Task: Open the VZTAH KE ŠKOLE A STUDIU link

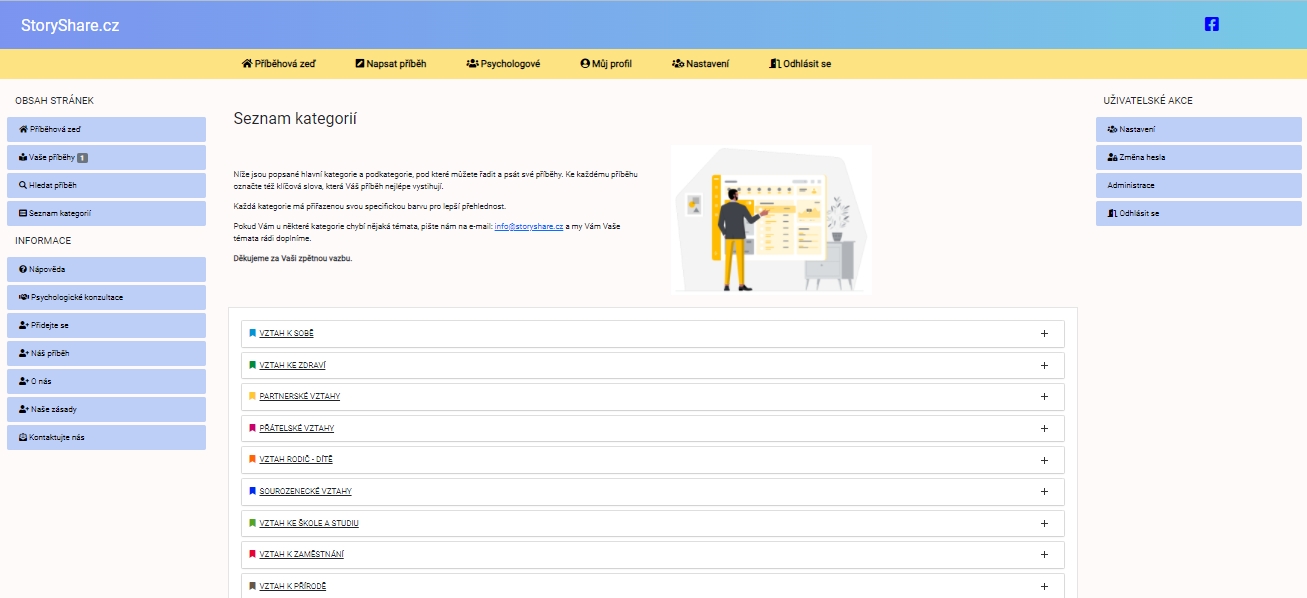Action: [x=309, y=523]
